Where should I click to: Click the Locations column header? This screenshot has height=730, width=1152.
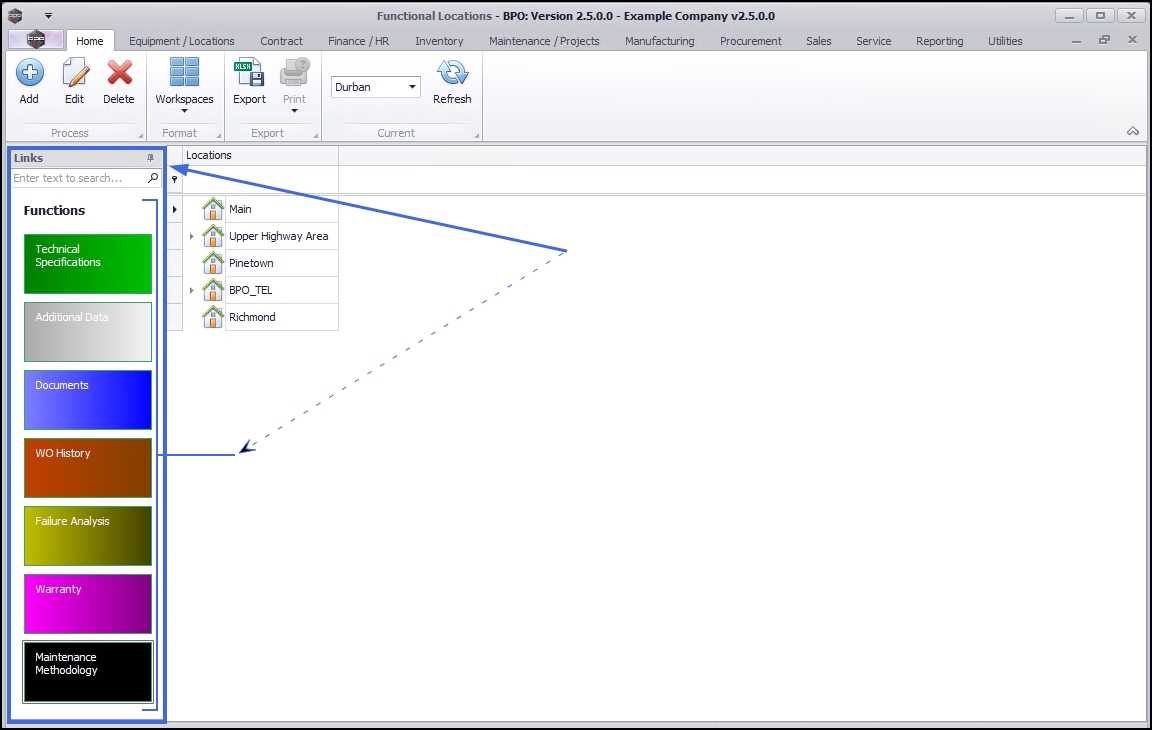[x=260, y=155]
